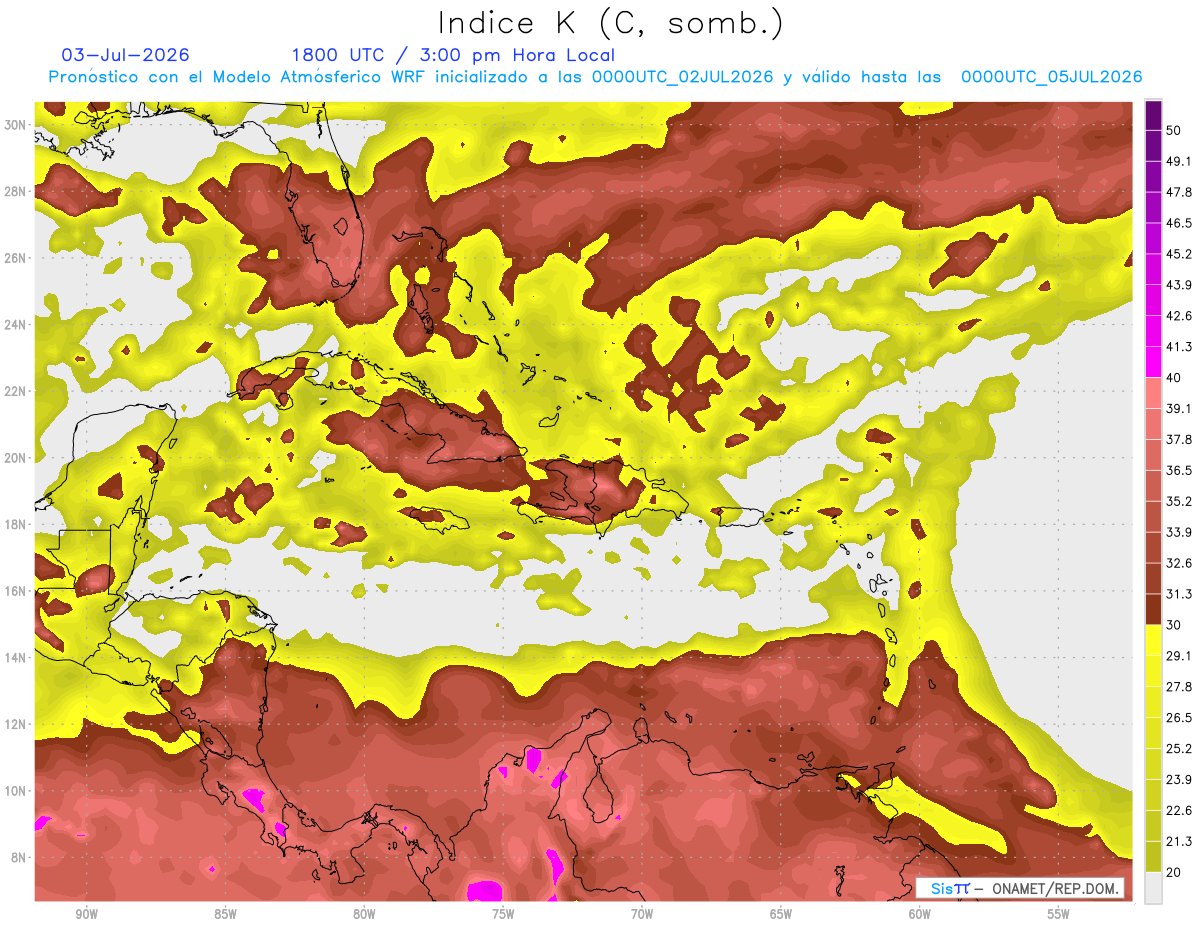Click the colorbar value '22.6'
Image resolution: width=1200 pixels, height=927 pixels.
click(x=1179, y=810)
